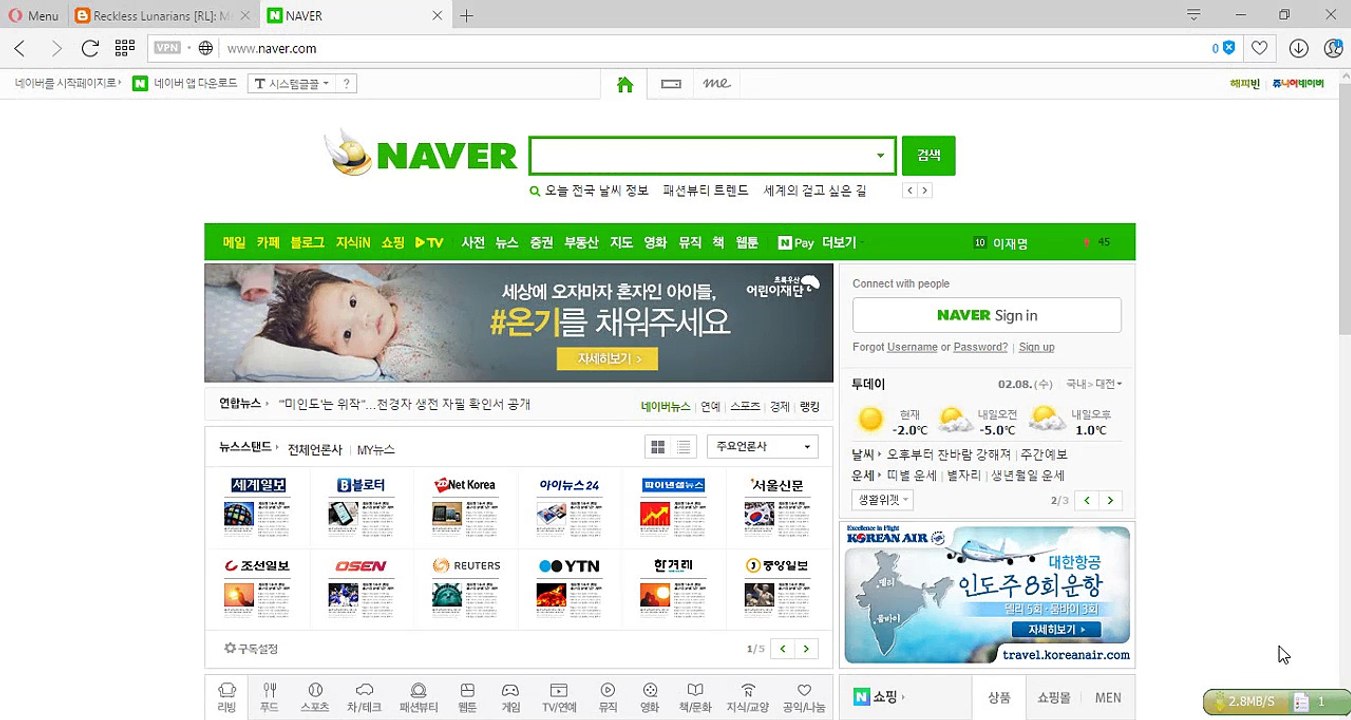This screenshot has width=1351, height=720.
Task: Reload the page with the refresh icon
Action: pyautogui.click(x=90, y=48)
